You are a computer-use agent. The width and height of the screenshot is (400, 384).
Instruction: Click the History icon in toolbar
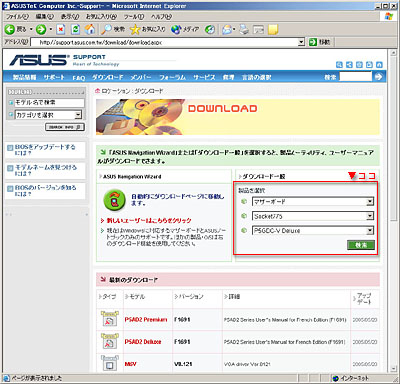click(210, 30)
